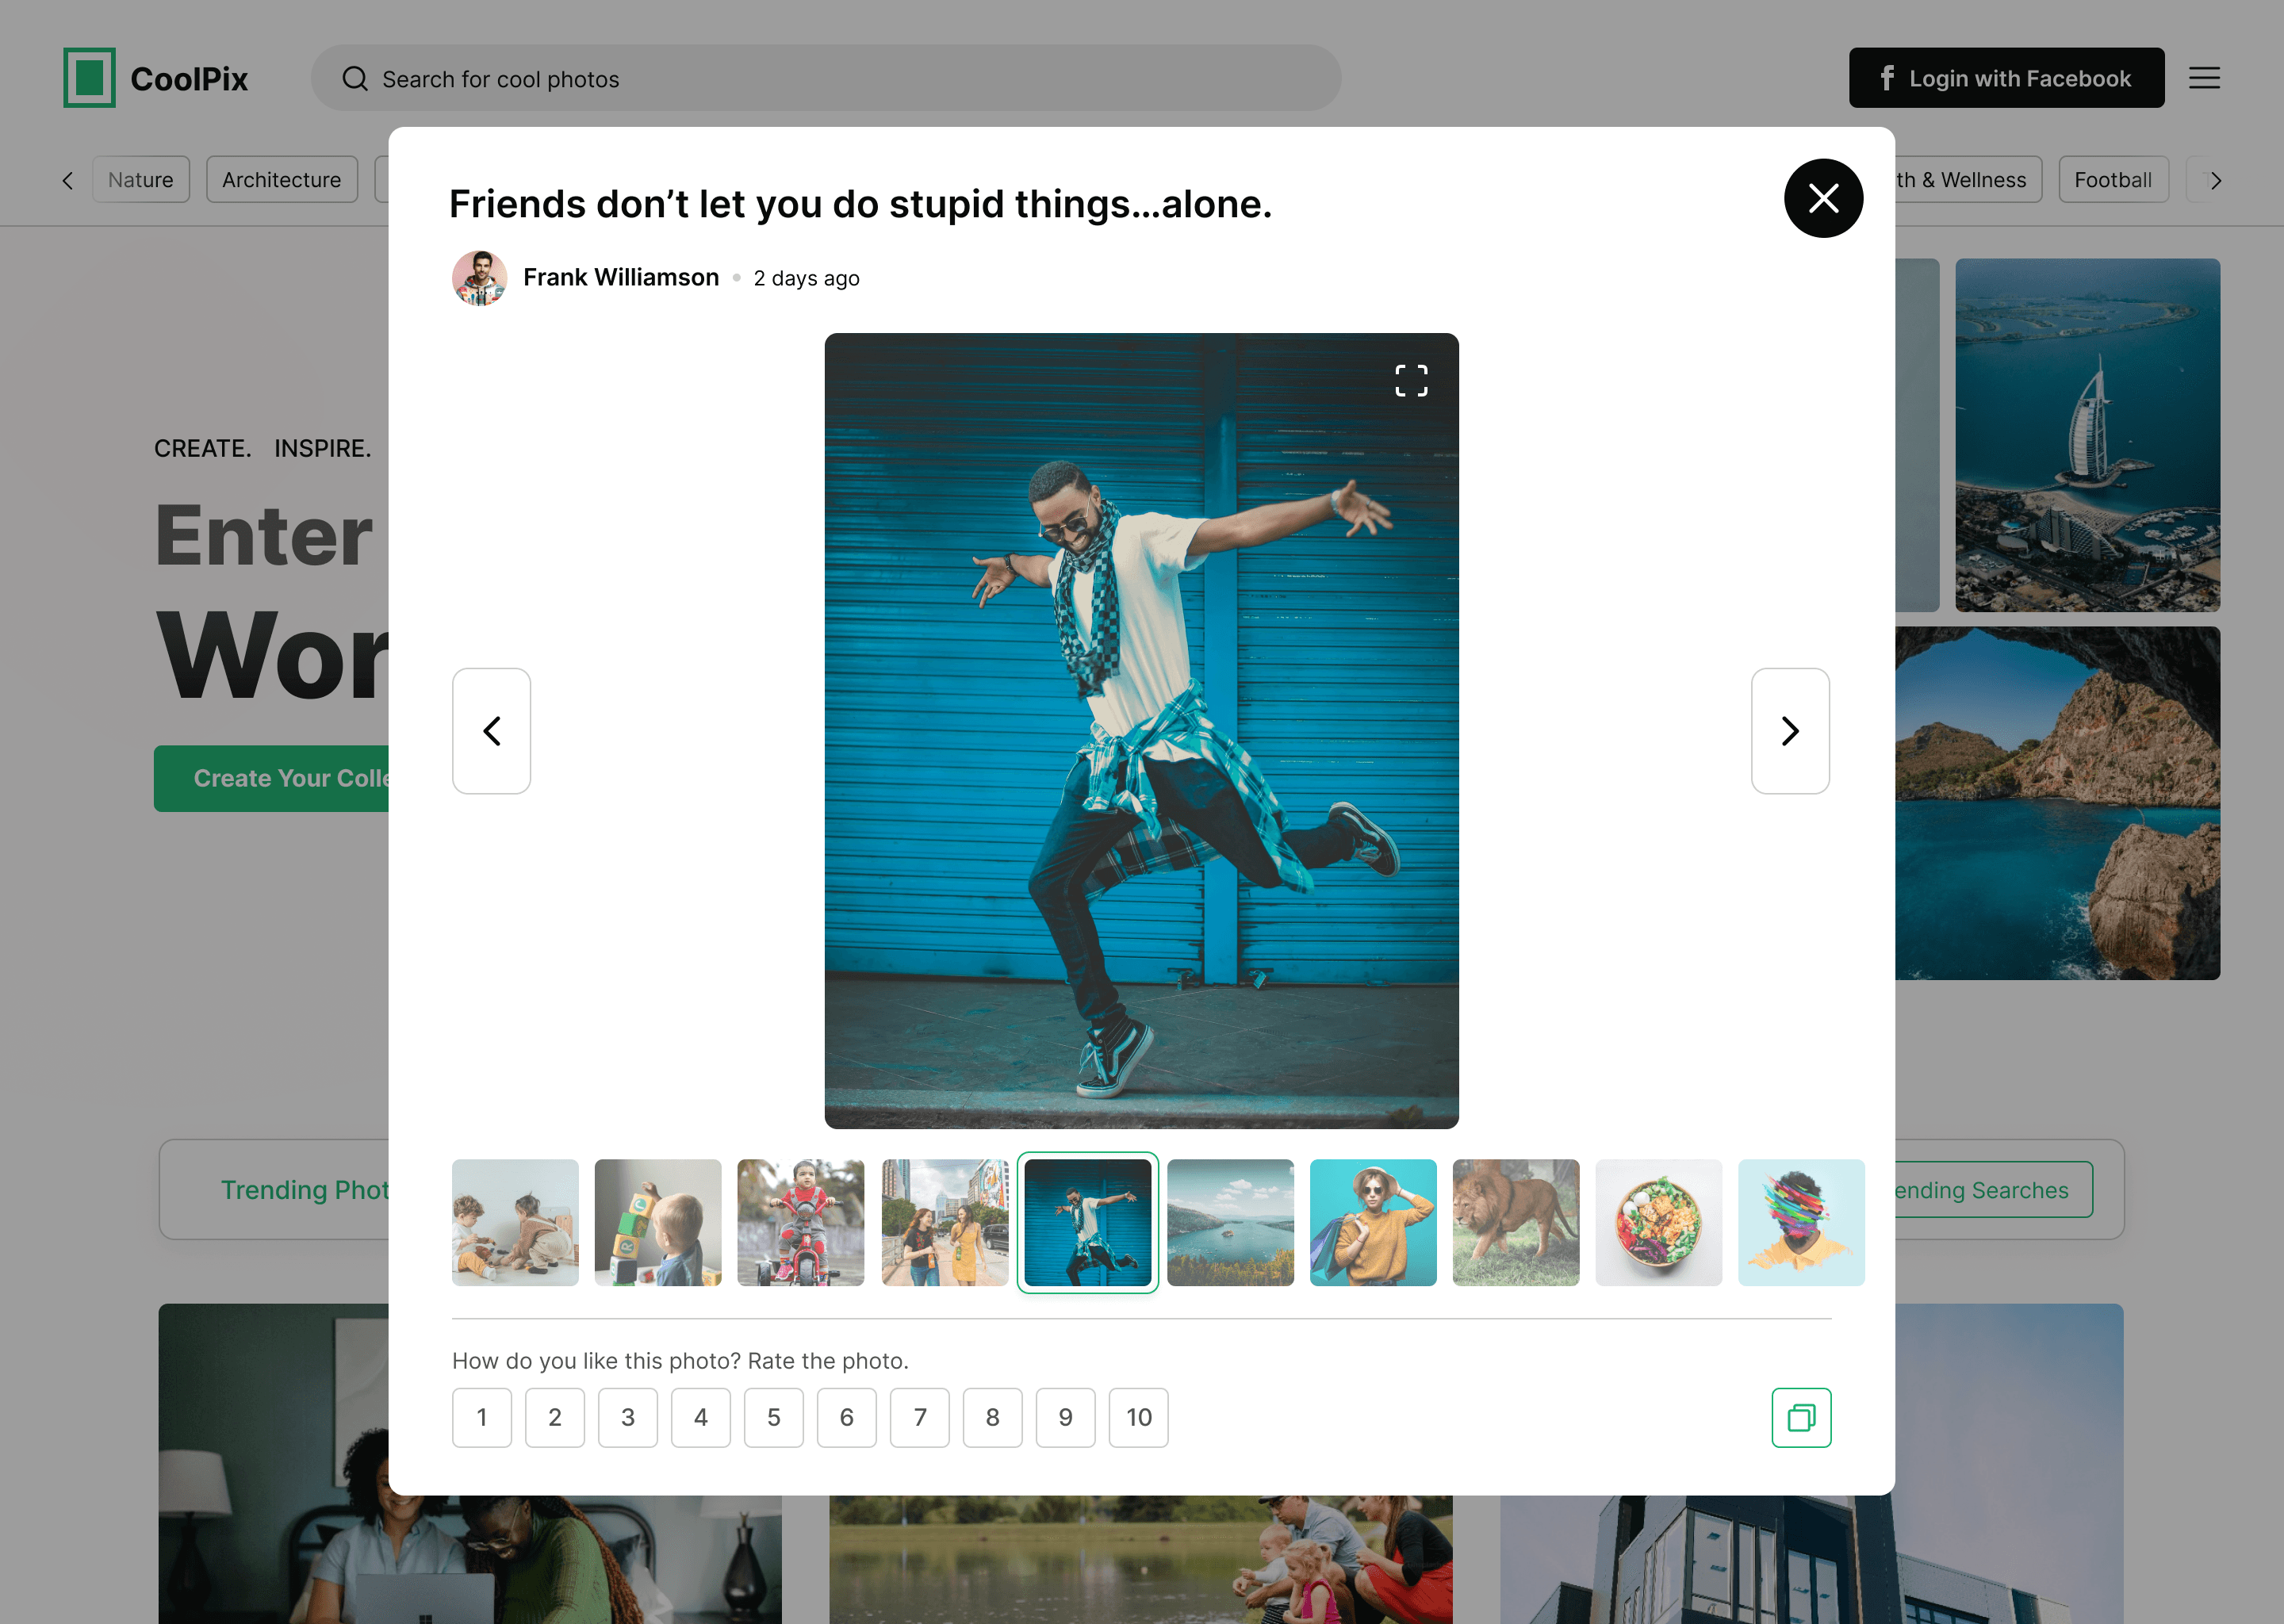Viewport: 2284px width, 1624px height.
Task: Open the Nature category tab
Action: coord(141,180)
